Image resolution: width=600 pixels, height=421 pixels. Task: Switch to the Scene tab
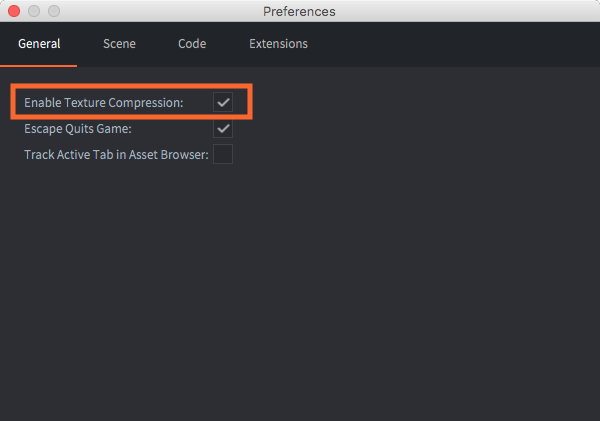[x=119, y=44]
